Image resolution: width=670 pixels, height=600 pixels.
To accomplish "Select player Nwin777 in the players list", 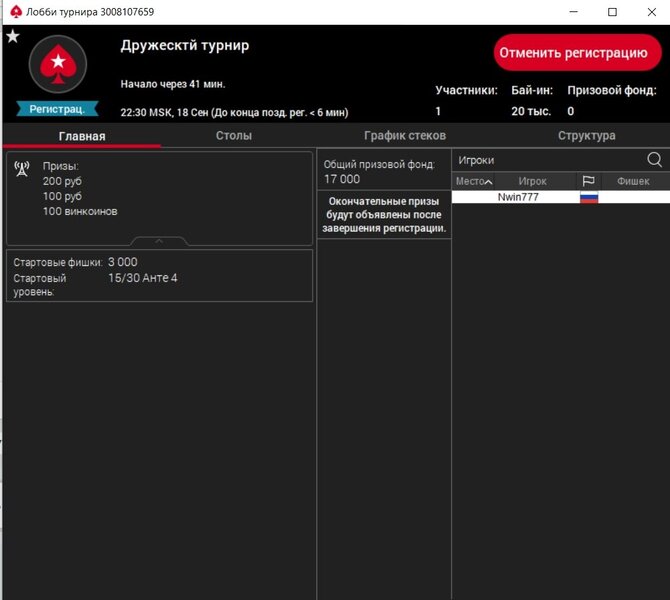I will tap(518, 197).
